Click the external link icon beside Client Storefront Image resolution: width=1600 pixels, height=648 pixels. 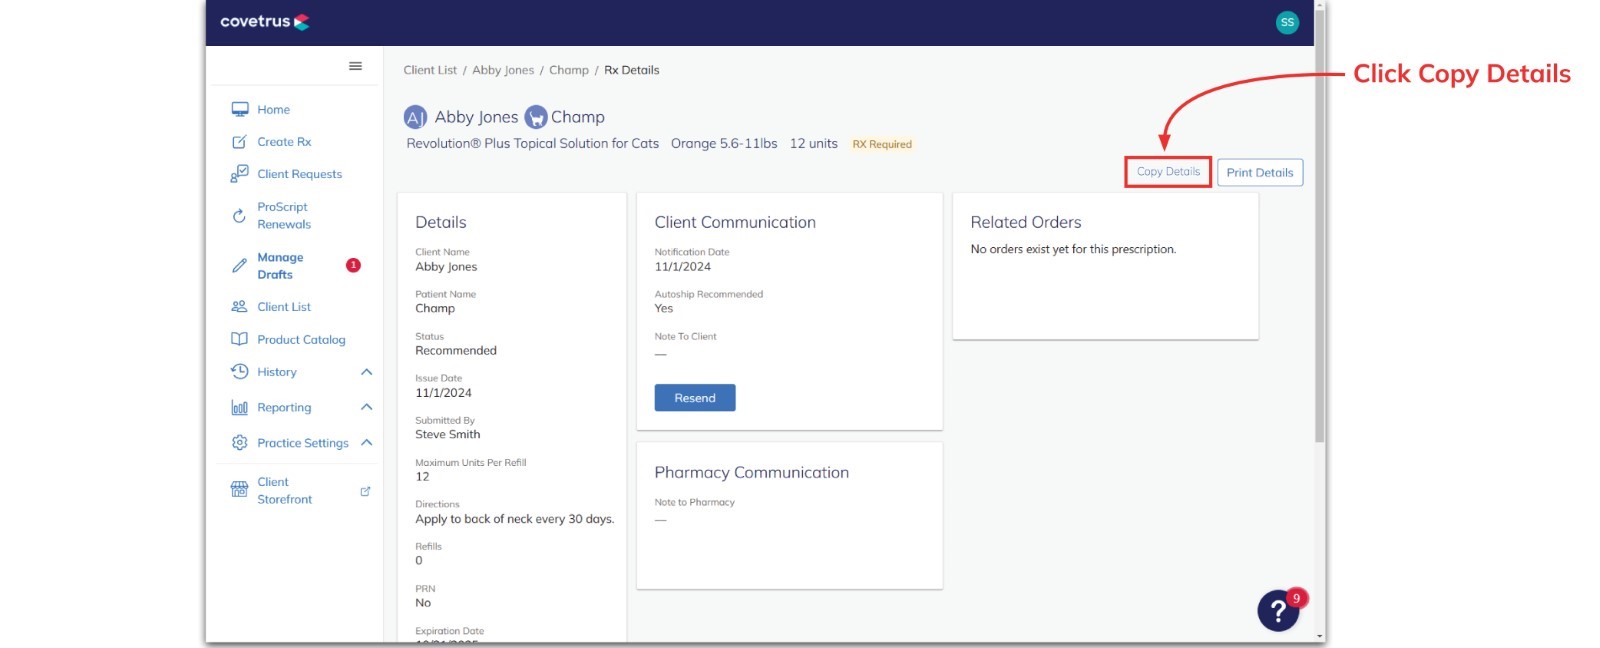pos(365,491)
